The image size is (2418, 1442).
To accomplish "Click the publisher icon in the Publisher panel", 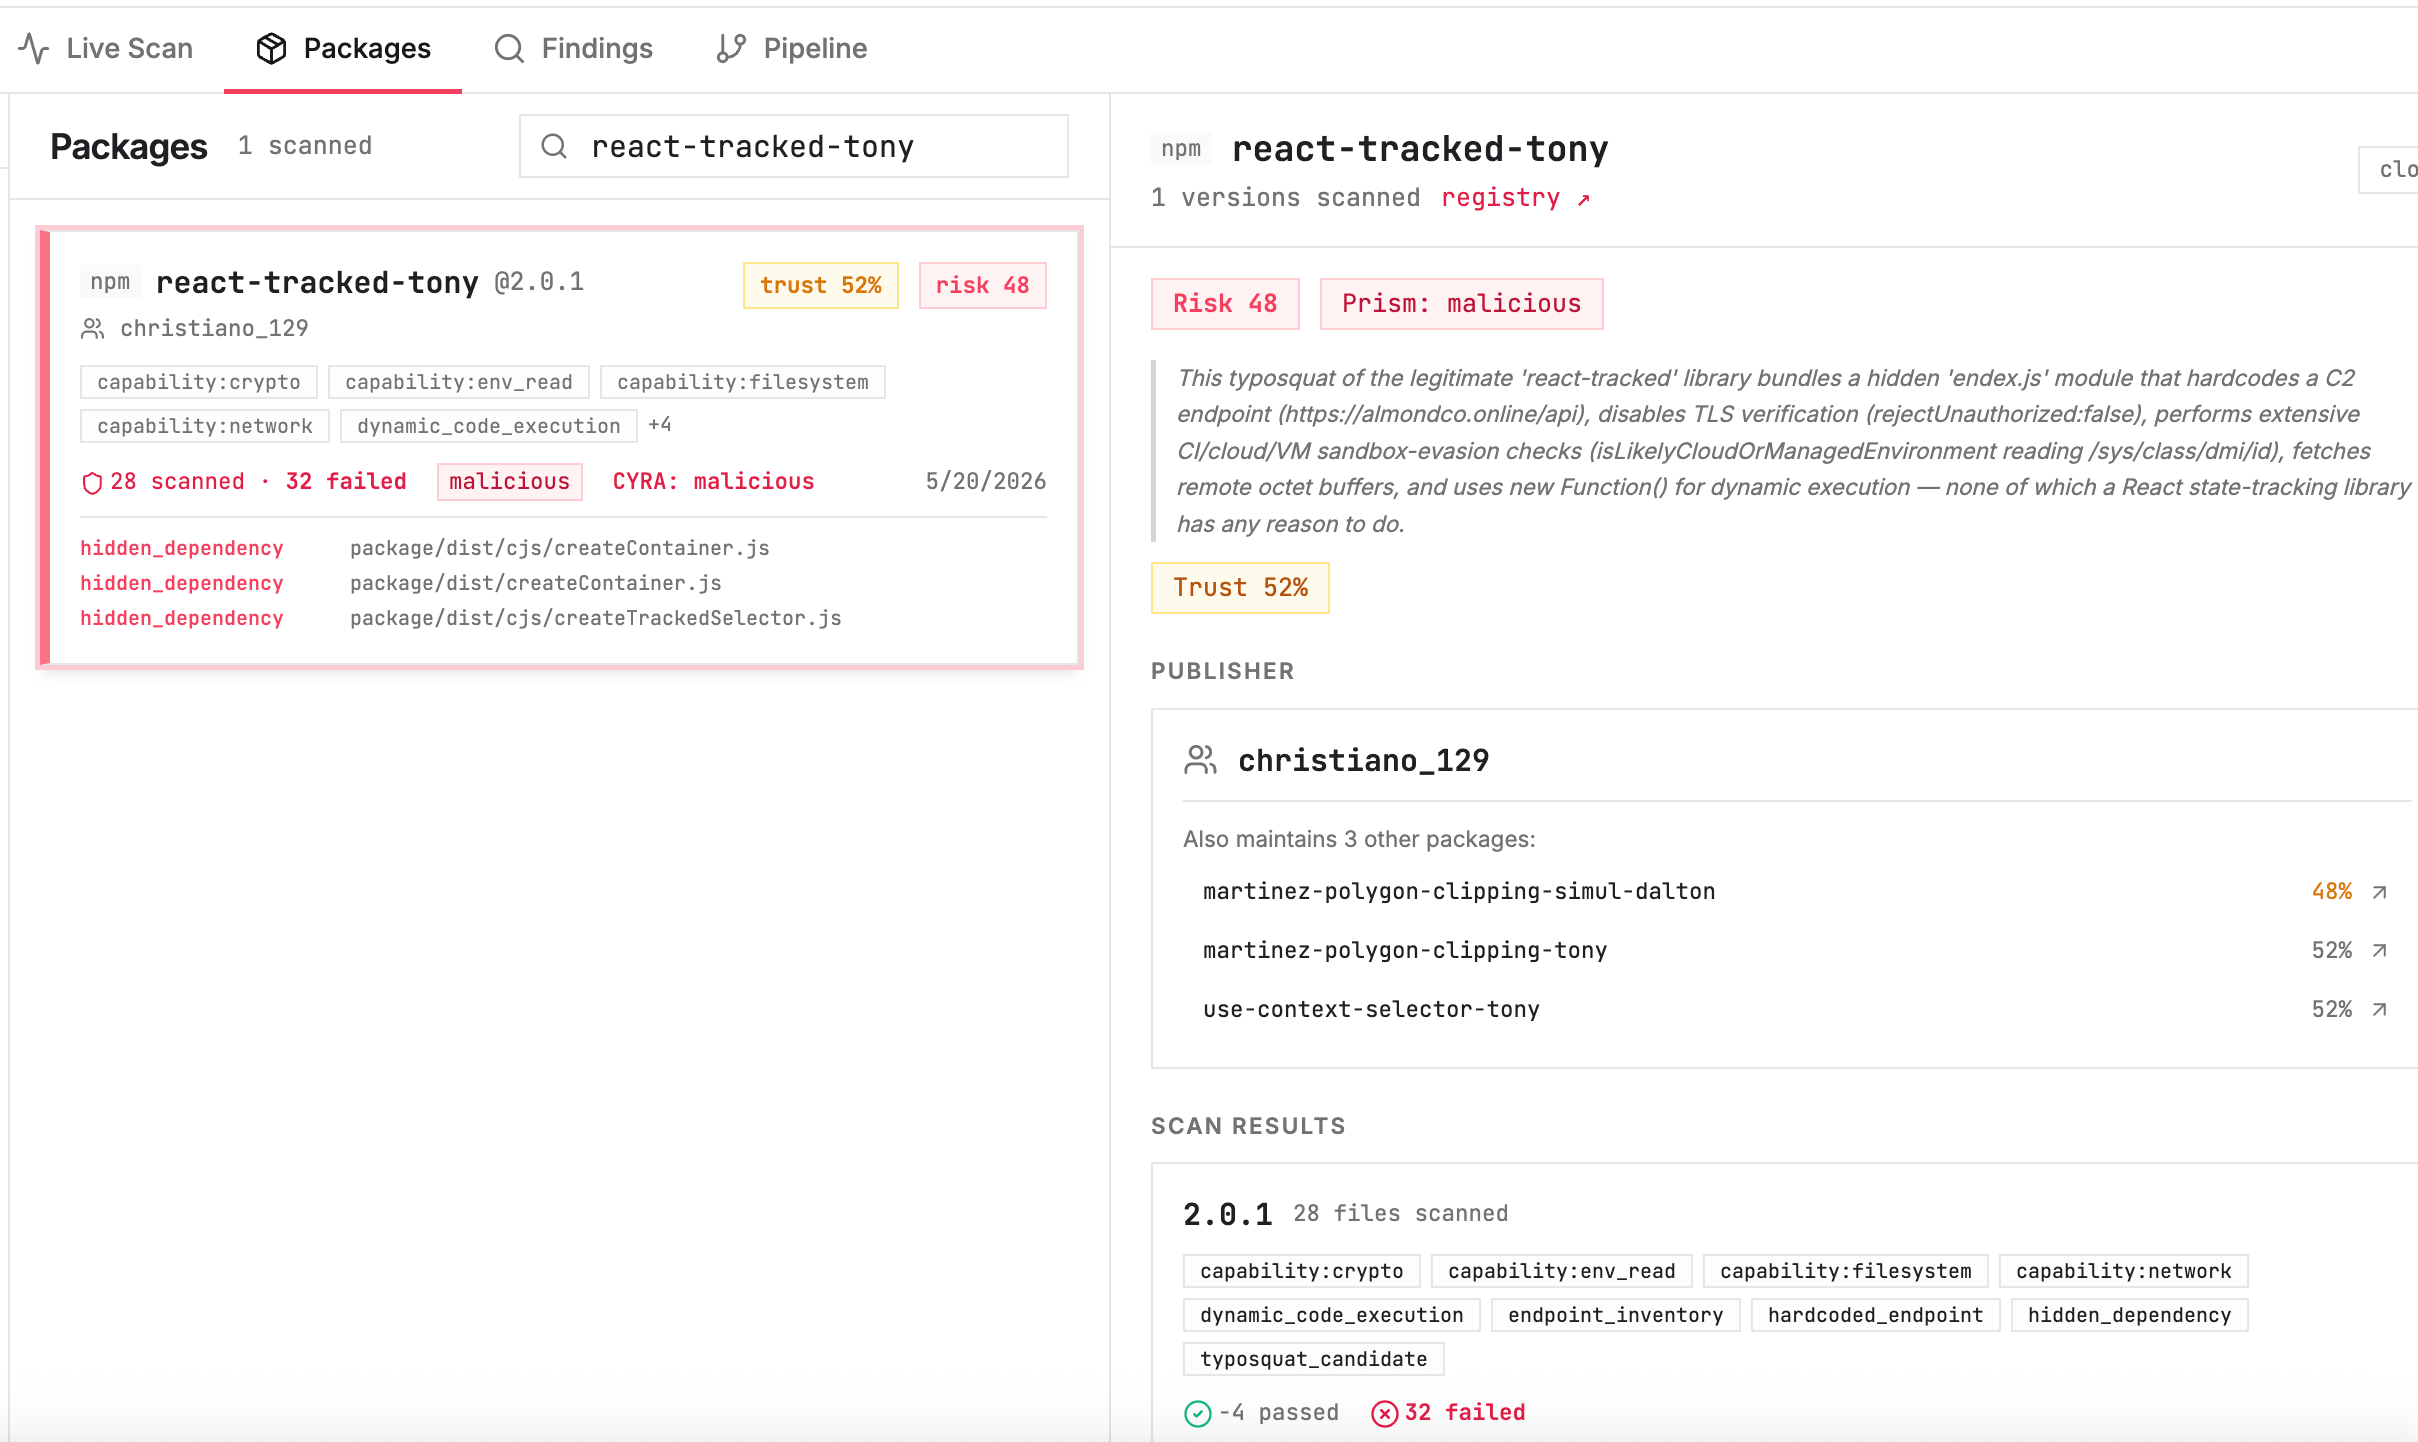I will point(1200,760).
